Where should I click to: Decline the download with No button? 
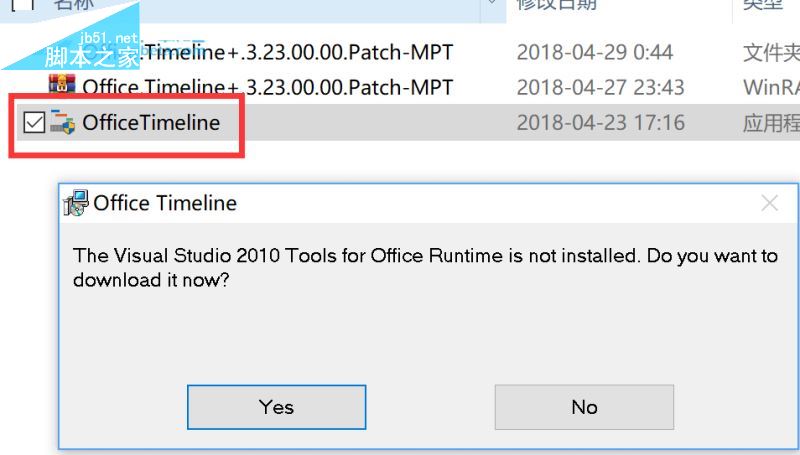[x=584, y=407]
